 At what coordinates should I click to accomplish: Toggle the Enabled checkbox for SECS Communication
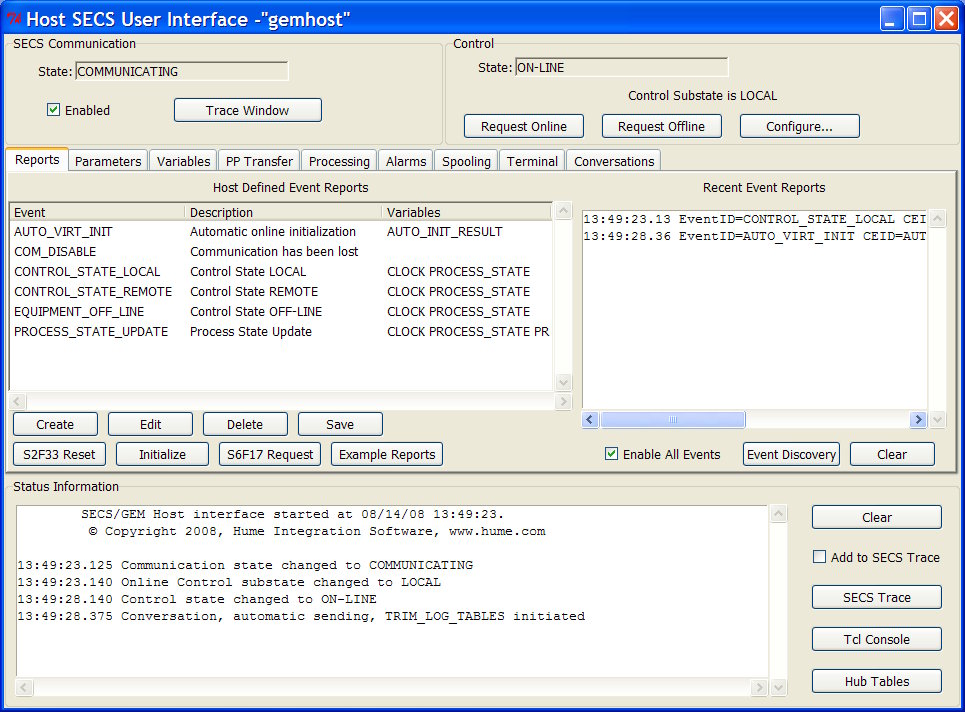tap(54, 110)
